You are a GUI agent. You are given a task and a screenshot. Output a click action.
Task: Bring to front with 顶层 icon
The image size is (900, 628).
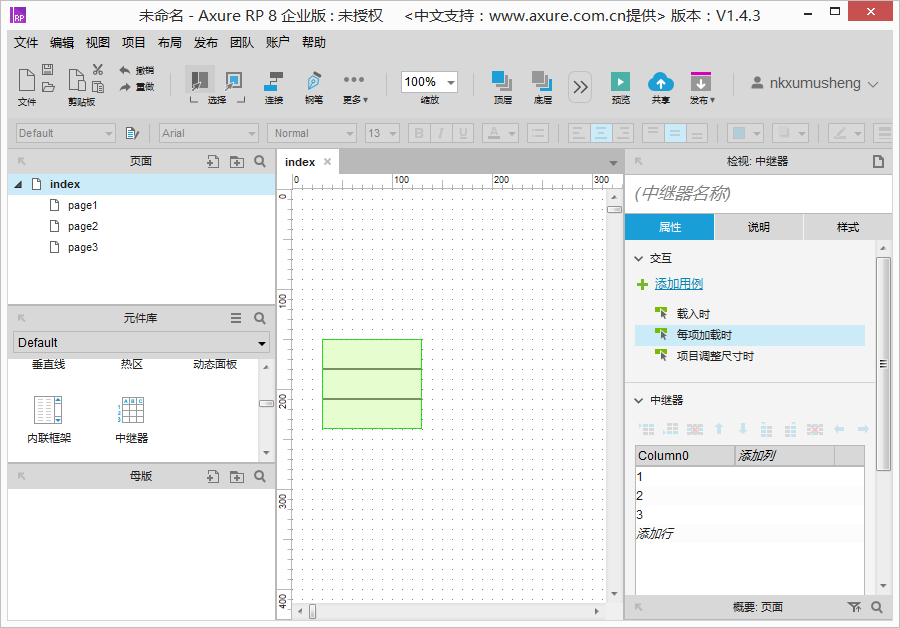(x=502, y=81)
